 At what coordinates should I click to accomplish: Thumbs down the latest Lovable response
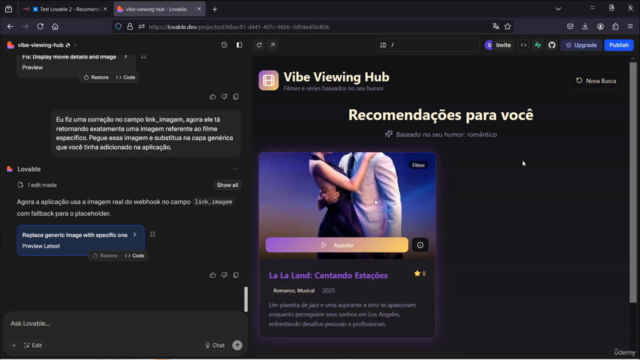click(x=224, y=275)
